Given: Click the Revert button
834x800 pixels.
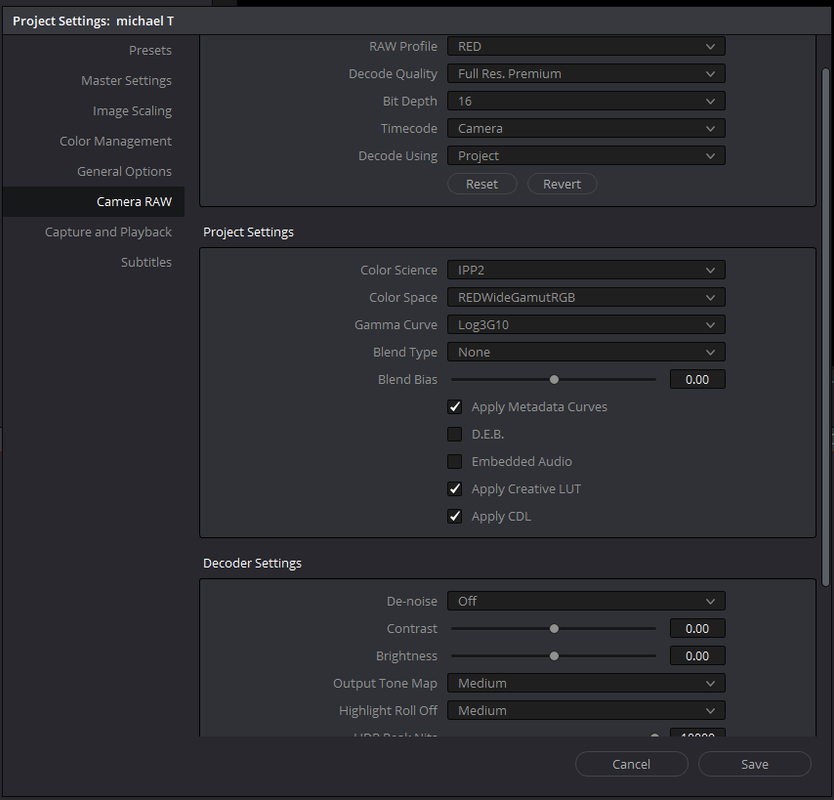Looking at the screenshot, I should (562, 184).
